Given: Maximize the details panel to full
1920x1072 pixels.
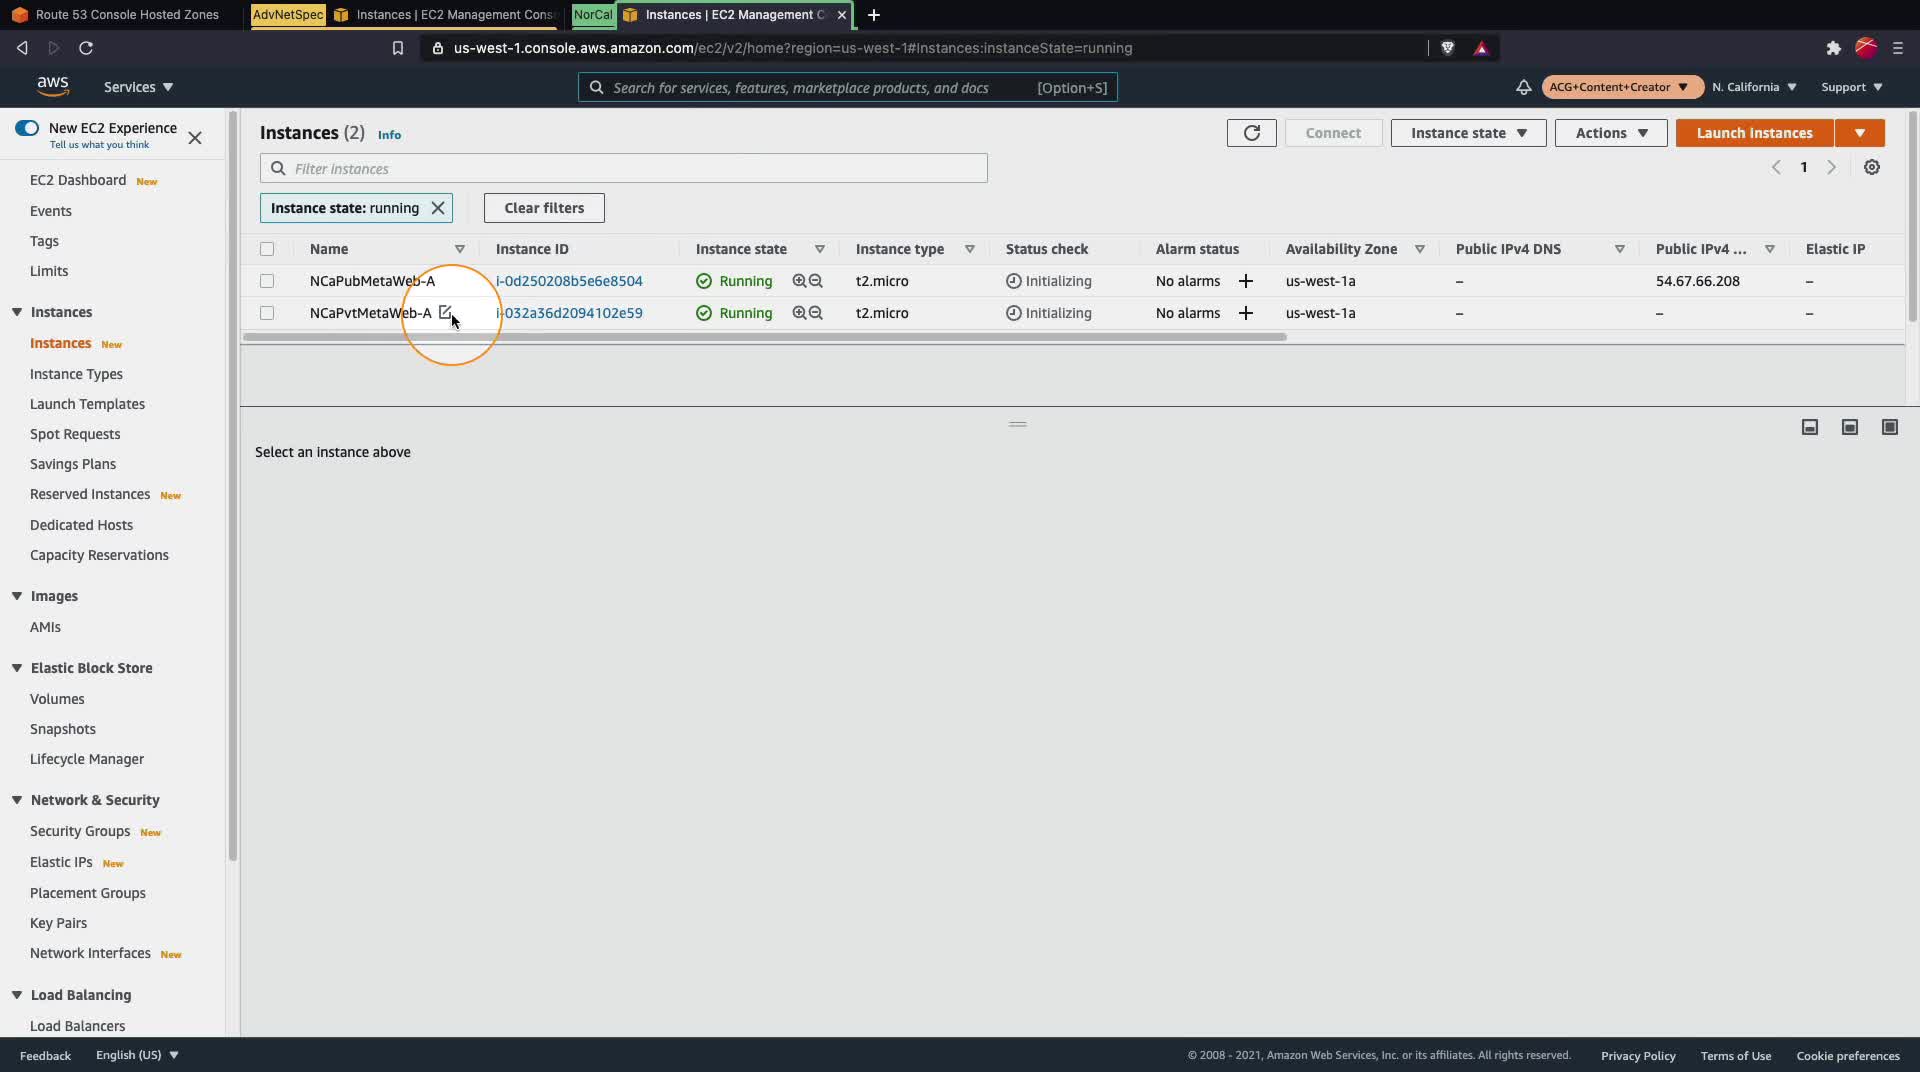Looking at the screenshot, I should coord(1890,427).
